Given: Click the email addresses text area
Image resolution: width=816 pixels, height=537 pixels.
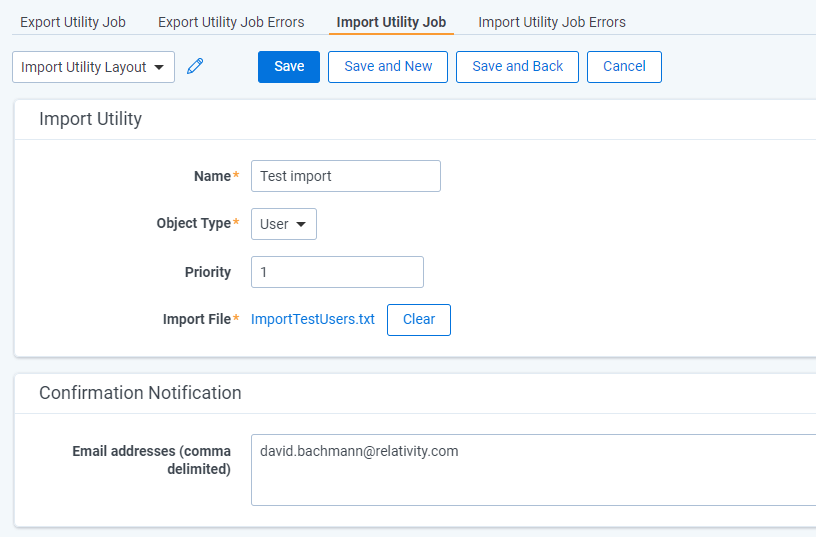Looking at the screenshot, I should (533, 470).
